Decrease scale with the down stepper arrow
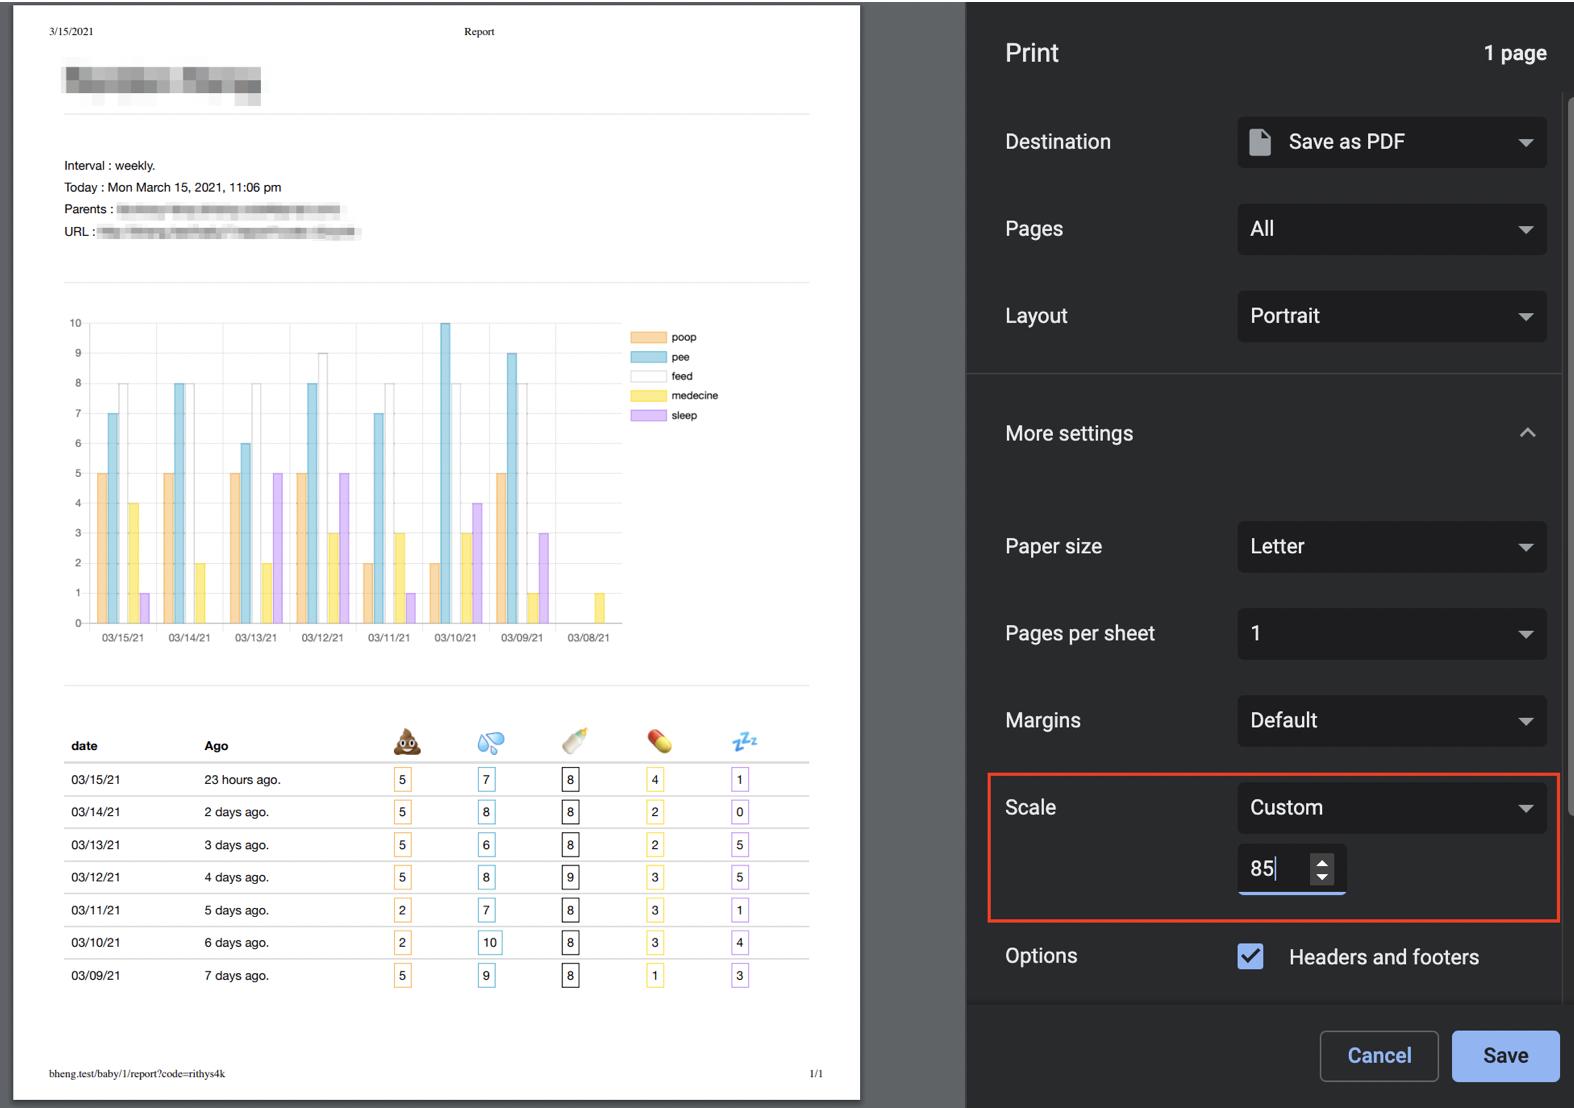 pos(1322,877)
